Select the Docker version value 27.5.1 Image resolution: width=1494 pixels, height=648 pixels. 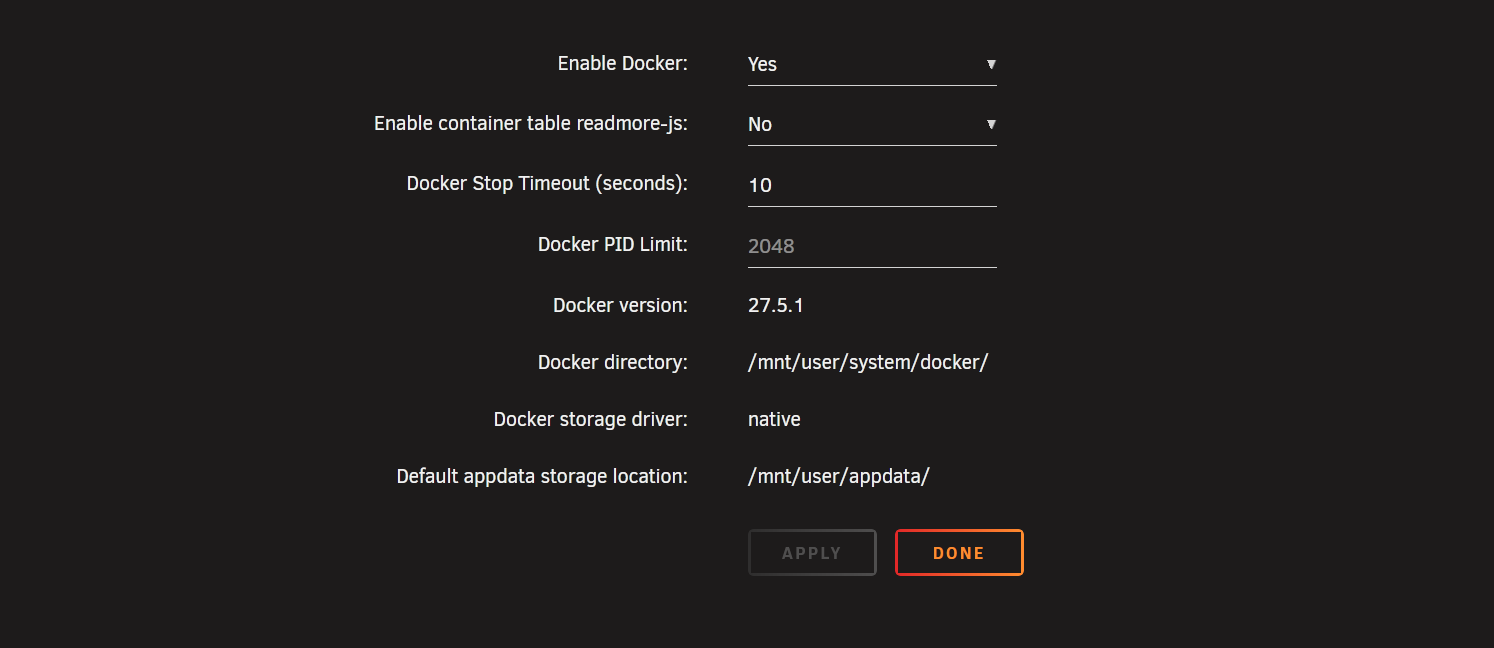pyautogui.click(x=776, y=306)
